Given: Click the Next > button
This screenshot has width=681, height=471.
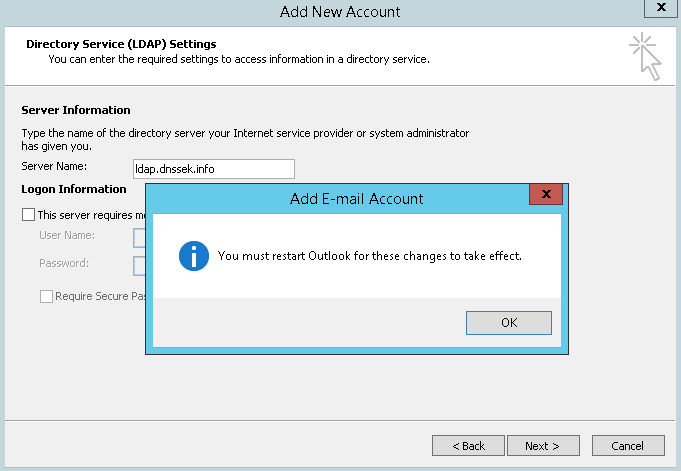Looking at the screenshot, I should click(x=543, y=445).
